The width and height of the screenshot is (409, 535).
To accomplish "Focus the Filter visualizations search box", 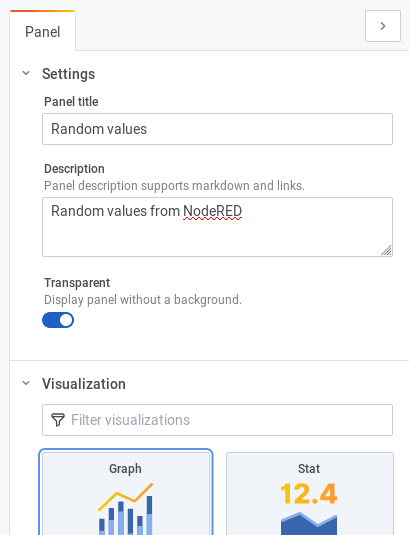I will (217, 420).
